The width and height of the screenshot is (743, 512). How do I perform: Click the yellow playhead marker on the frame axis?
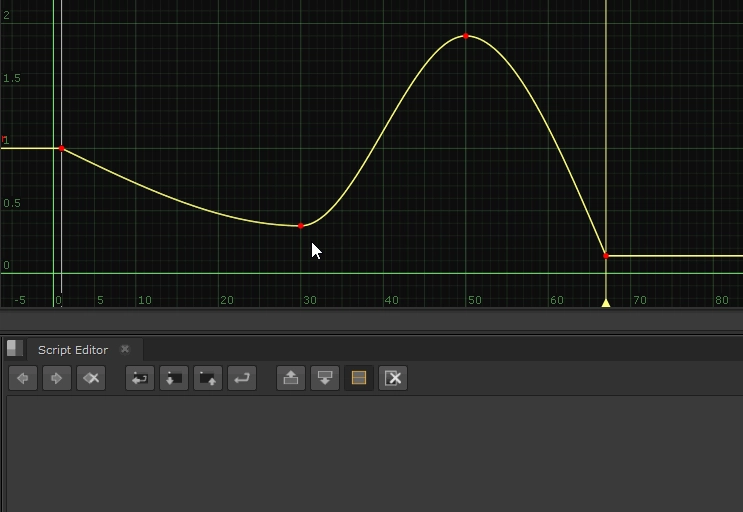tap(606, 302)
